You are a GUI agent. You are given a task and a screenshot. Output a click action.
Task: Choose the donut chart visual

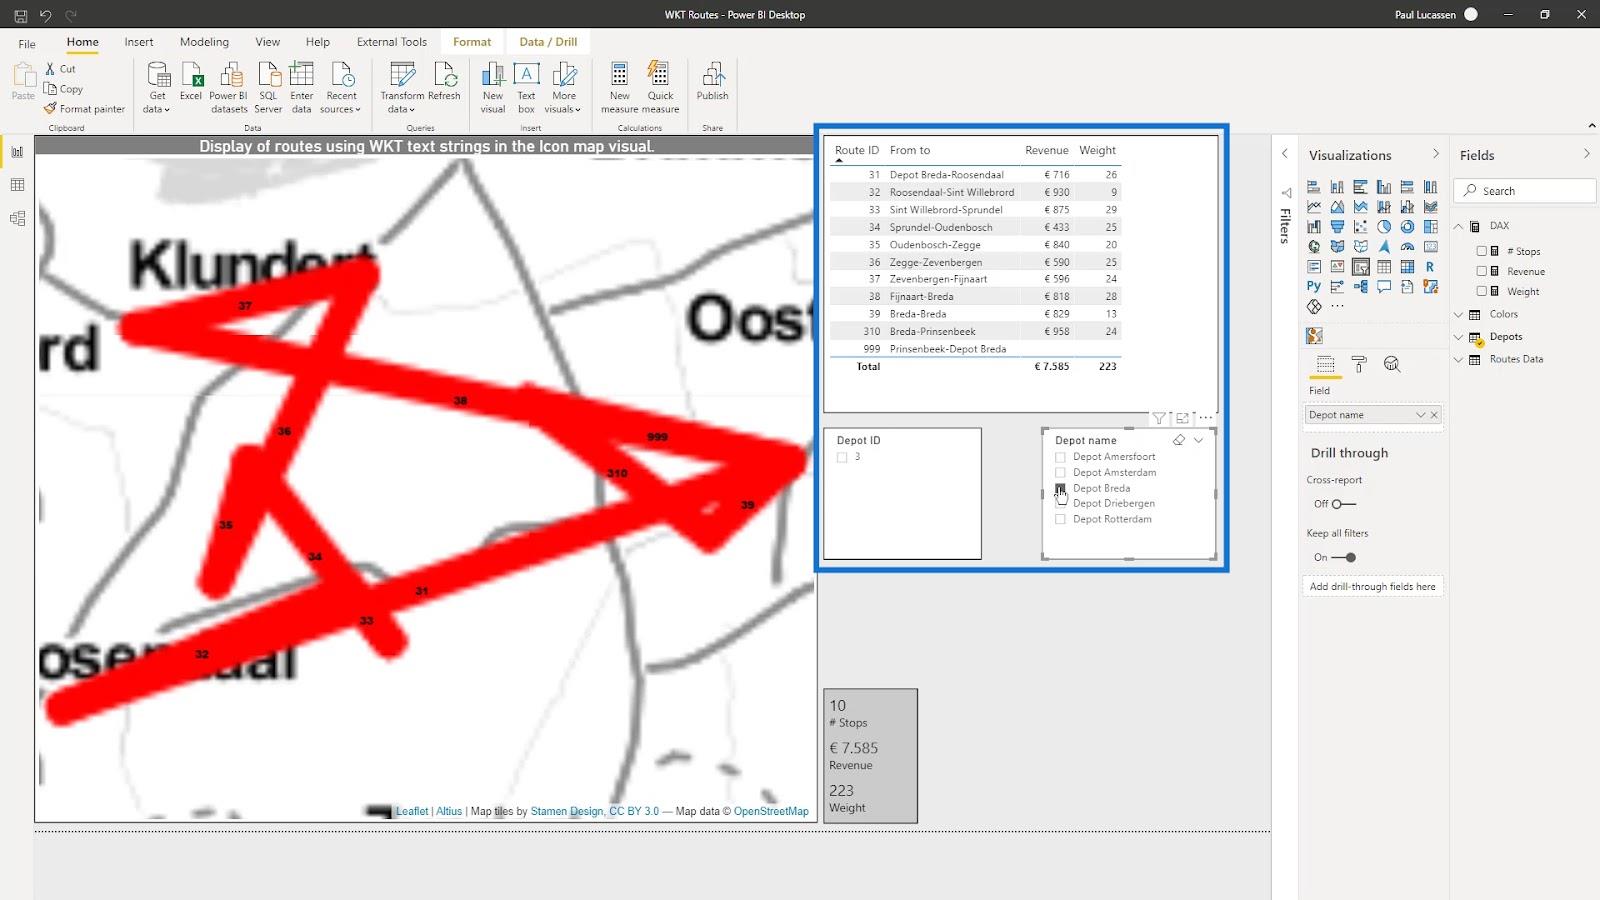click(x=1407, y=227)
